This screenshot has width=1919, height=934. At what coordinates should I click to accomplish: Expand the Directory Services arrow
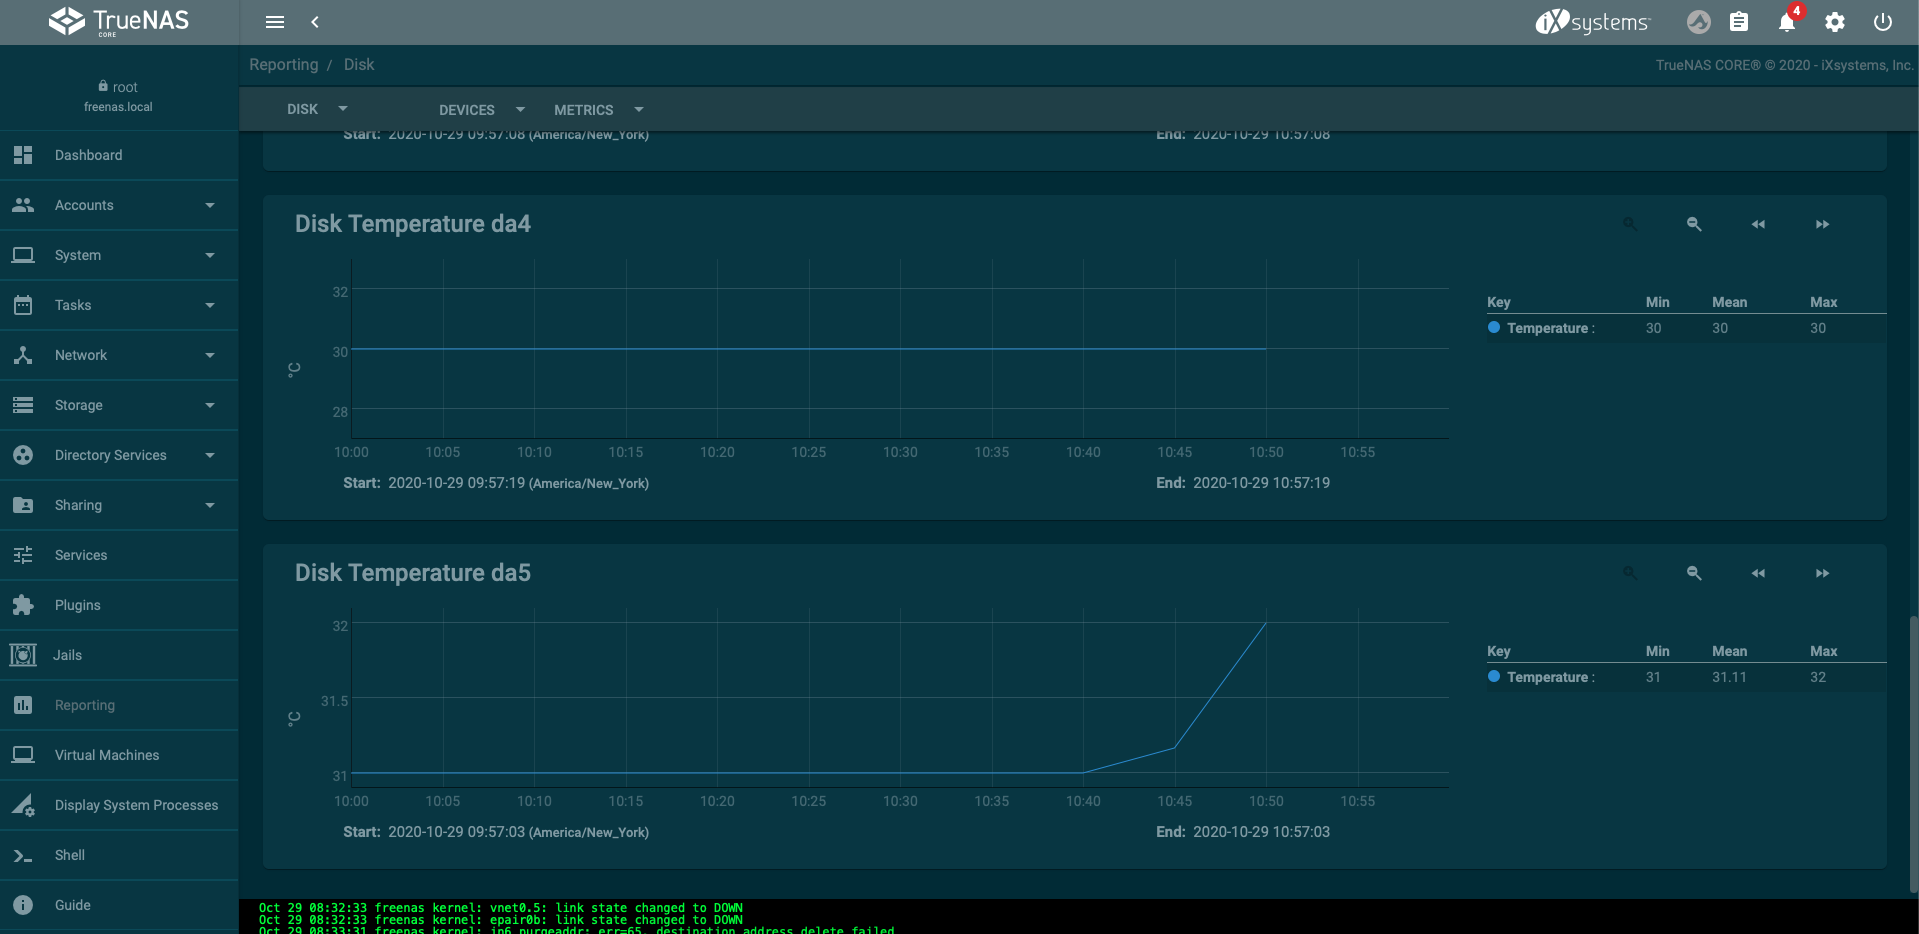(x=210, y=455)
